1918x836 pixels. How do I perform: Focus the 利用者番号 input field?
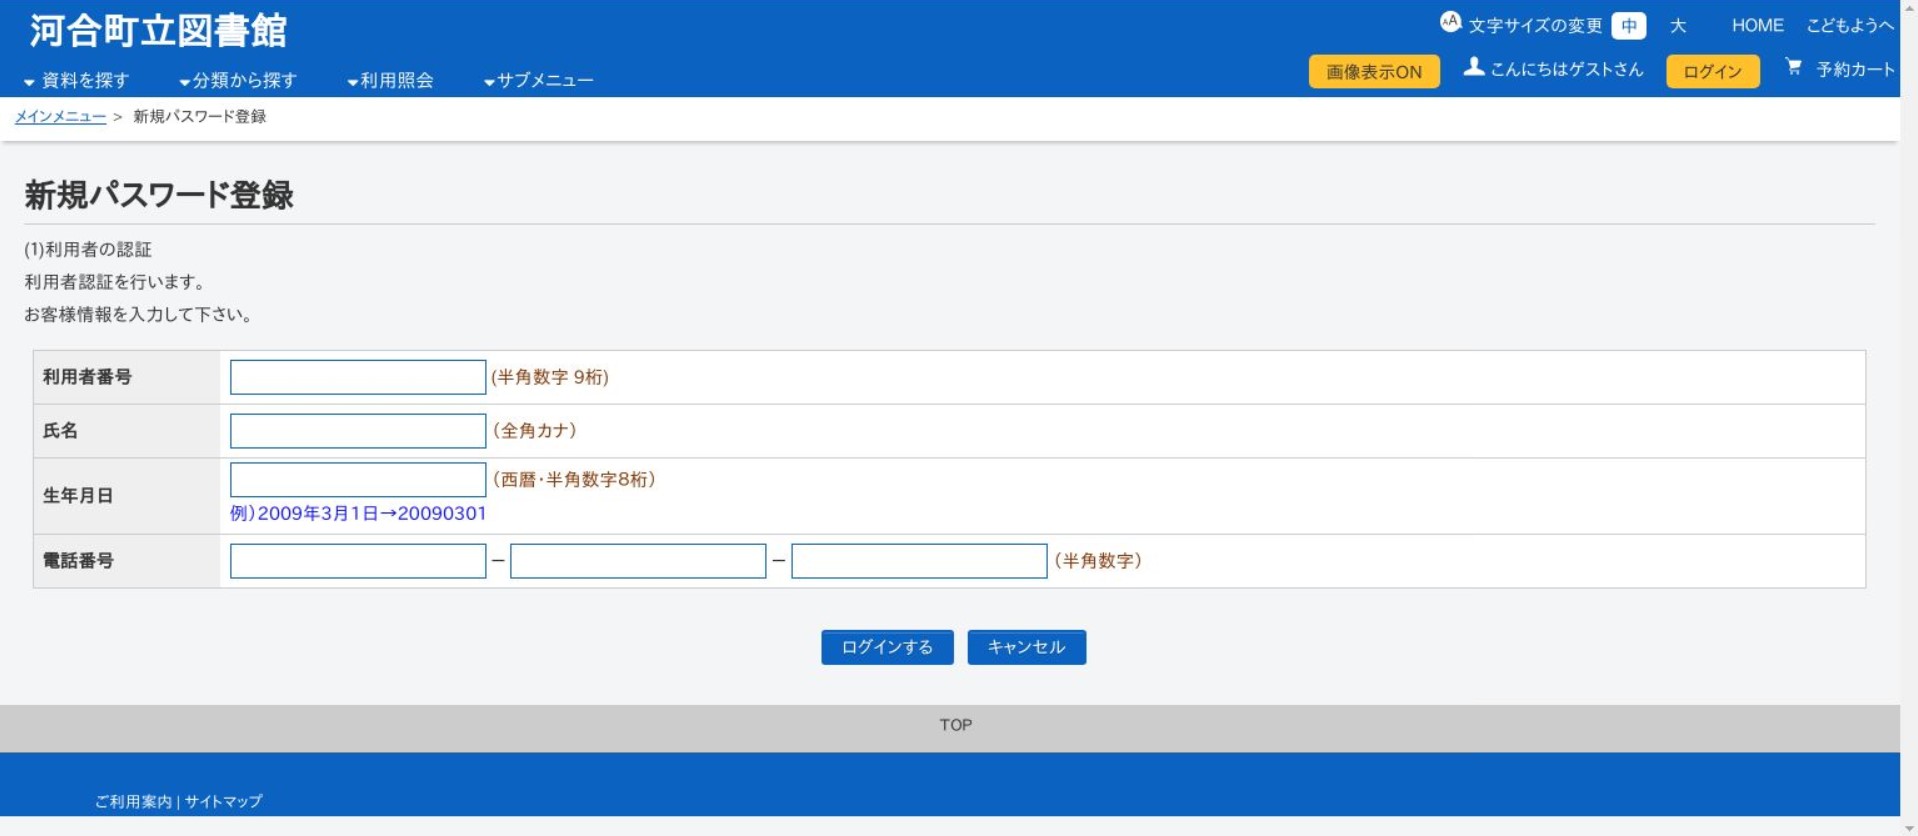click(358, 377)
